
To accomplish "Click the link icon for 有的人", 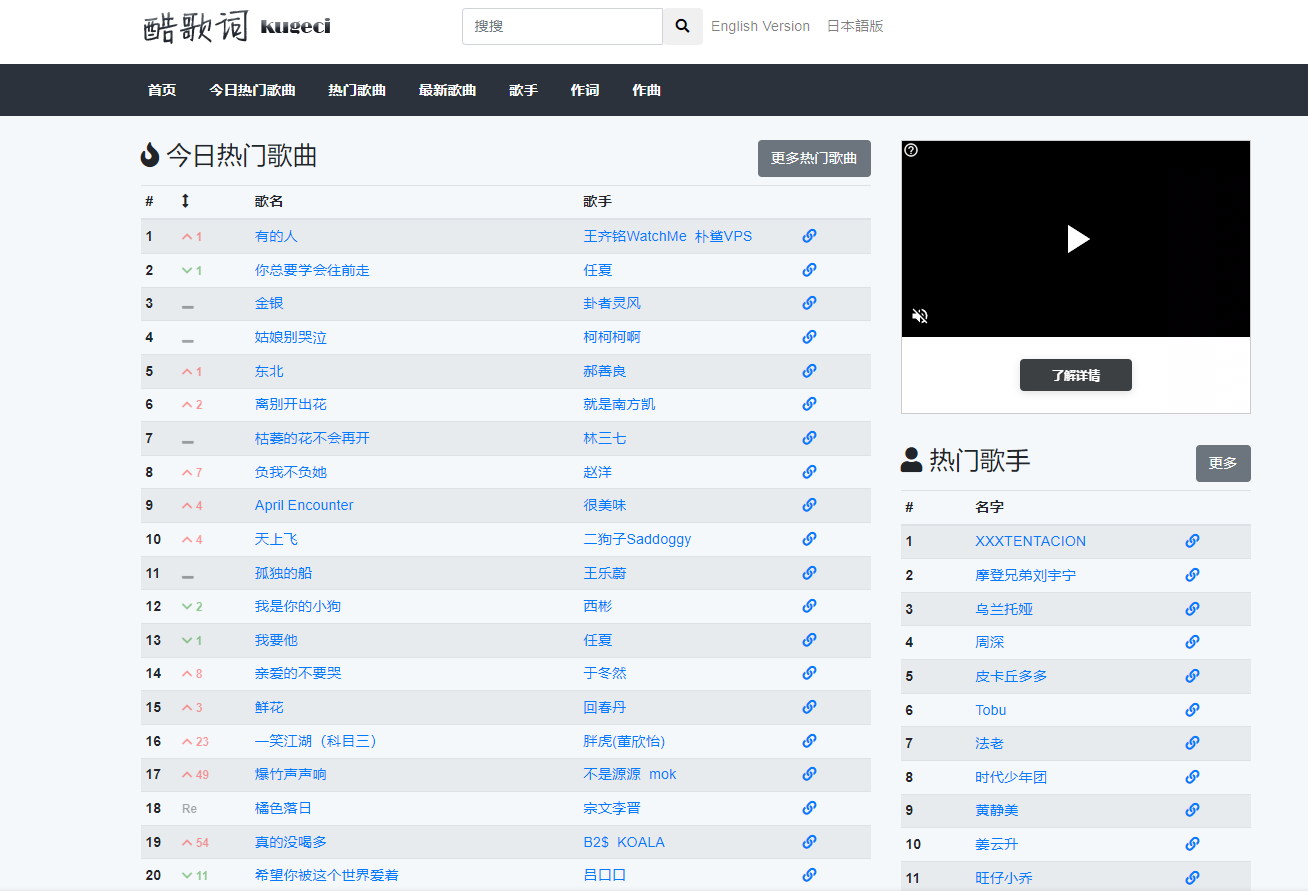I will (x=810, y=236).
